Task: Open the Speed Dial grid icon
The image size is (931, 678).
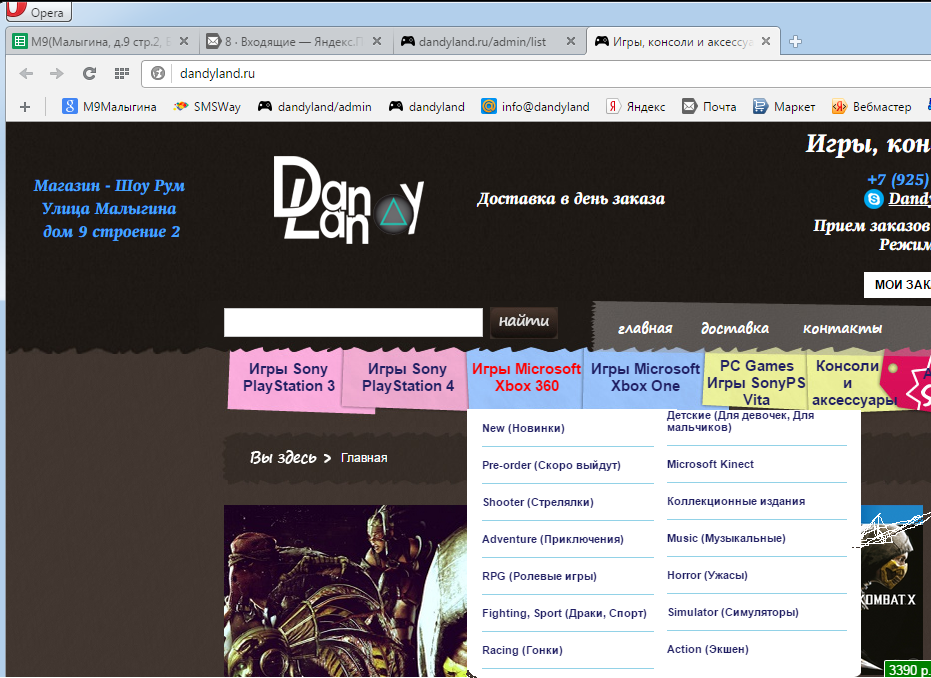Action: click(x=121, y=74)
